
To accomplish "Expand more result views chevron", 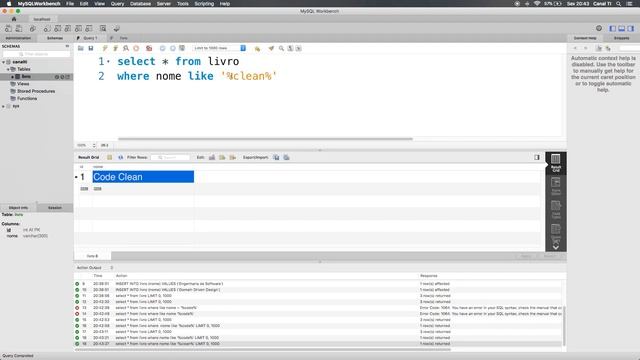I will click(x=556, y=247).
